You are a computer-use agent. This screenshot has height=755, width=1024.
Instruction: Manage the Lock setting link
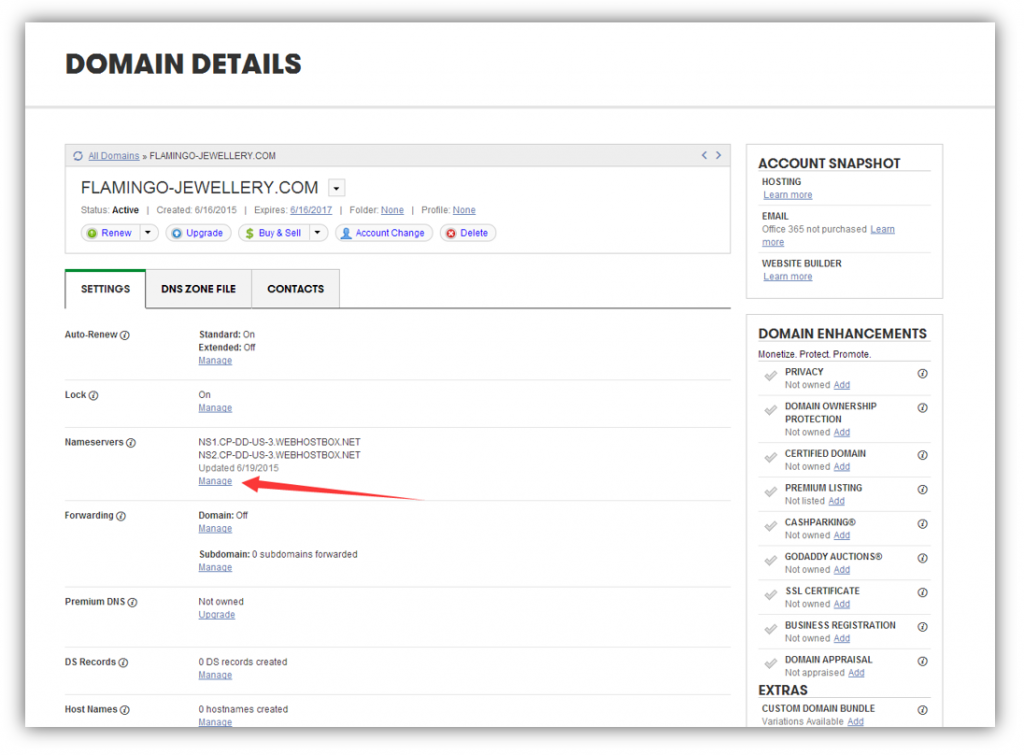216,408
